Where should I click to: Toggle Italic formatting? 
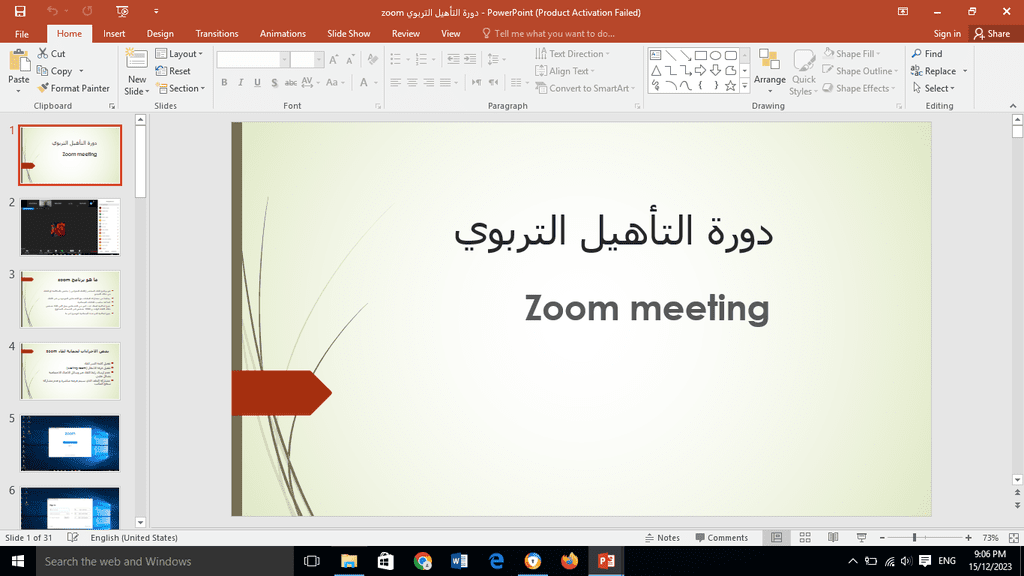[240, 82]
